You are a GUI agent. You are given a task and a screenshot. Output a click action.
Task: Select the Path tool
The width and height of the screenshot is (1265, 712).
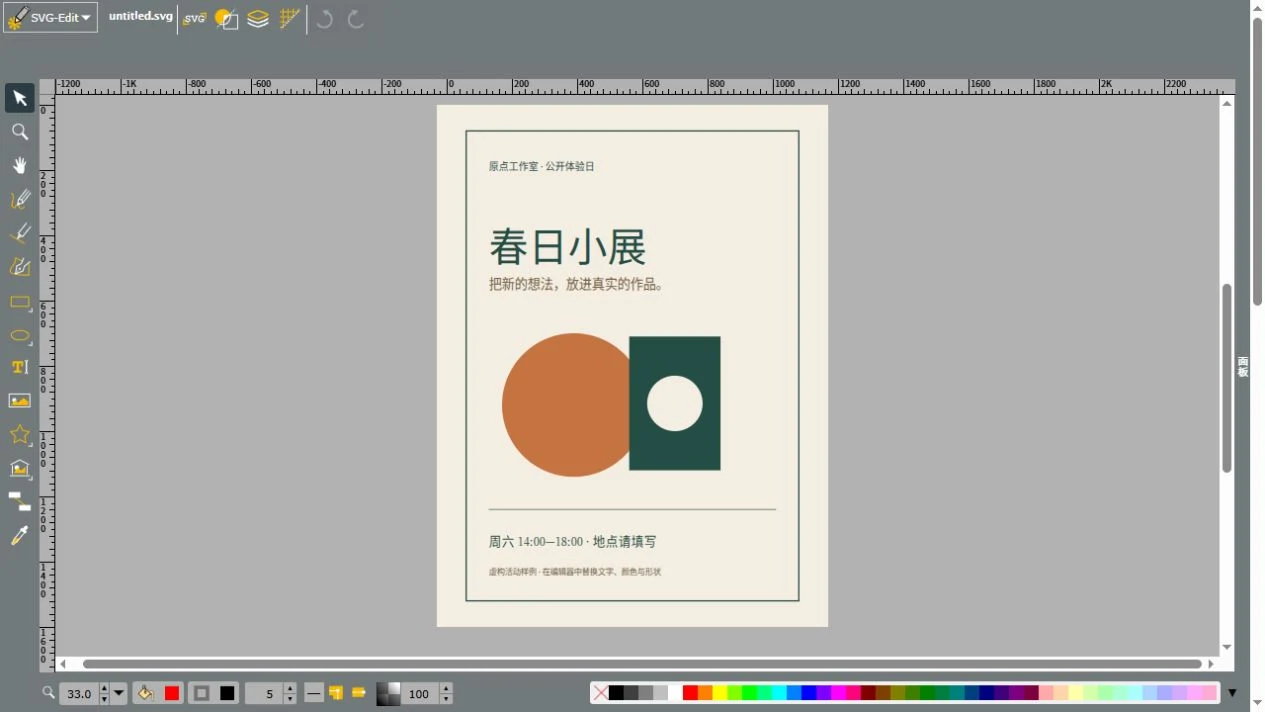20,267
